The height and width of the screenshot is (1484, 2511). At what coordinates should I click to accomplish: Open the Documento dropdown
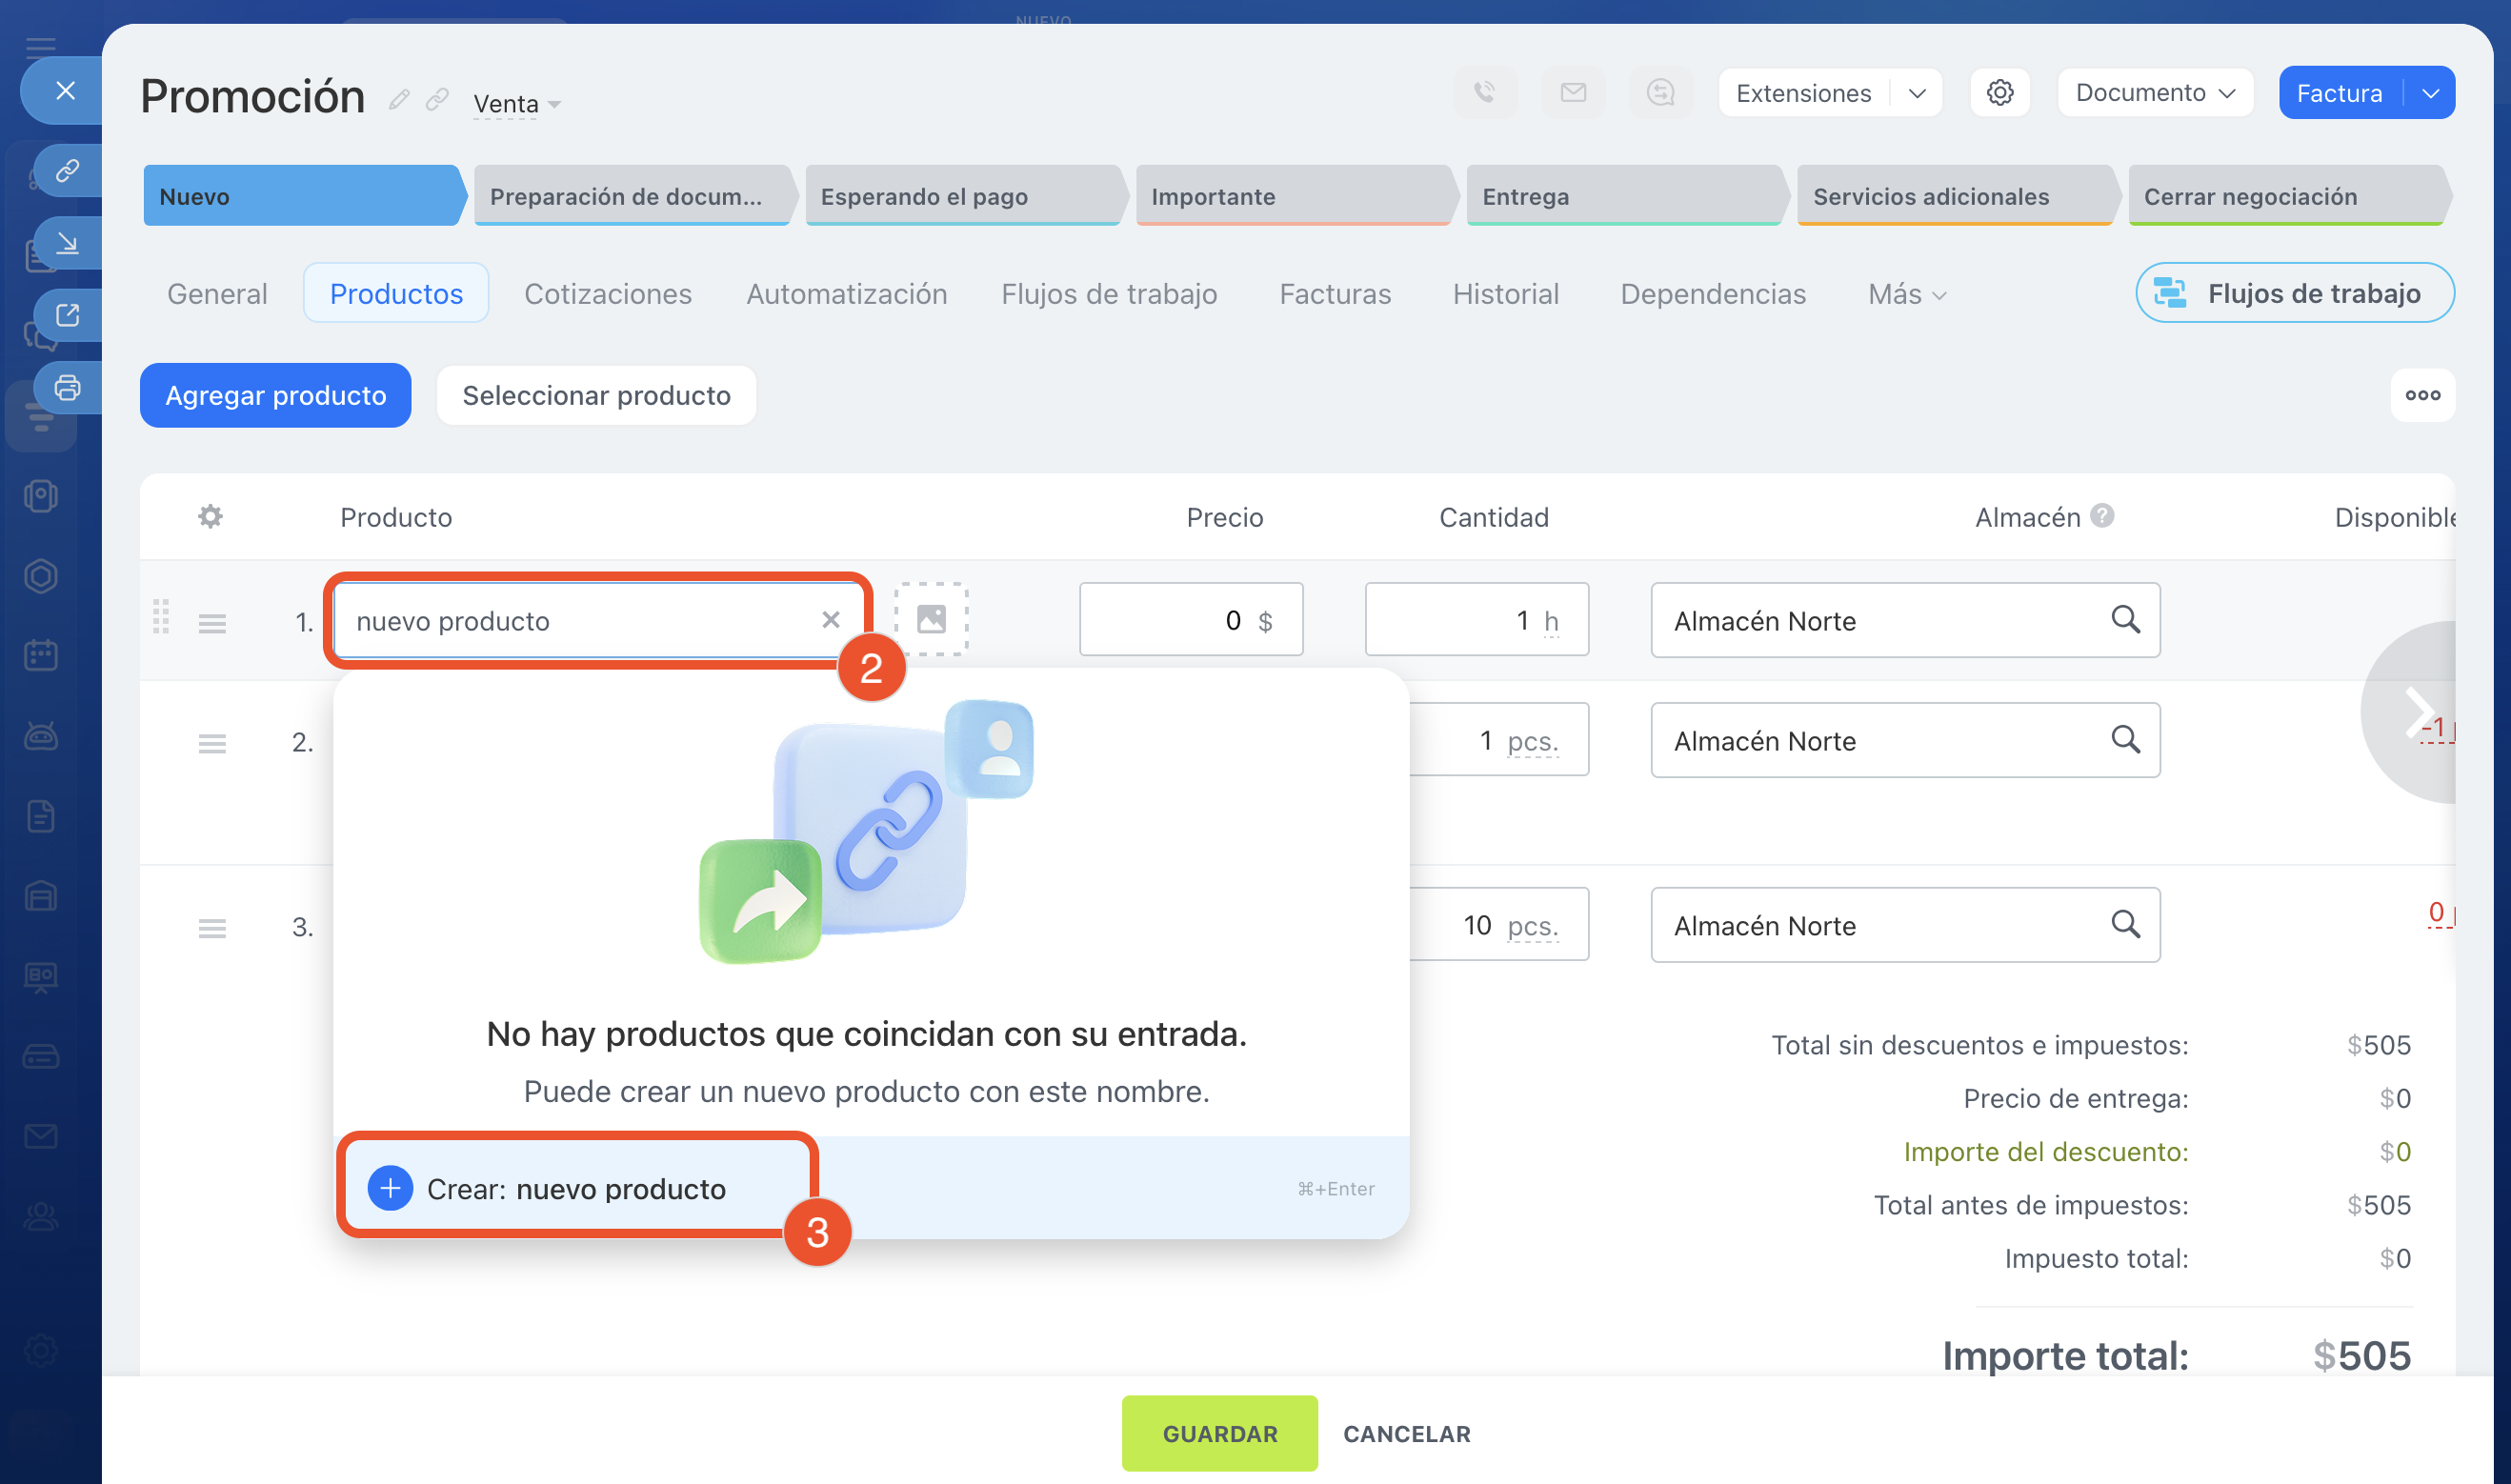tap(2154, 93)
